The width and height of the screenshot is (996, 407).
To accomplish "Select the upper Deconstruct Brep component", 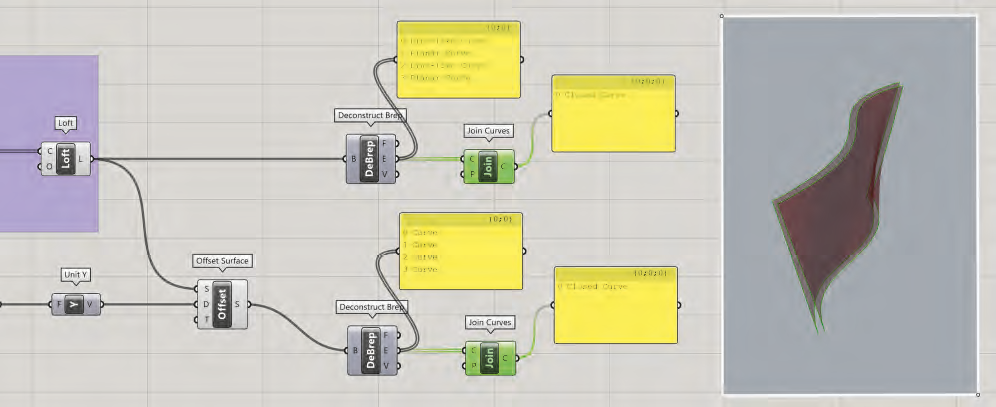I will tap(371, 158).
